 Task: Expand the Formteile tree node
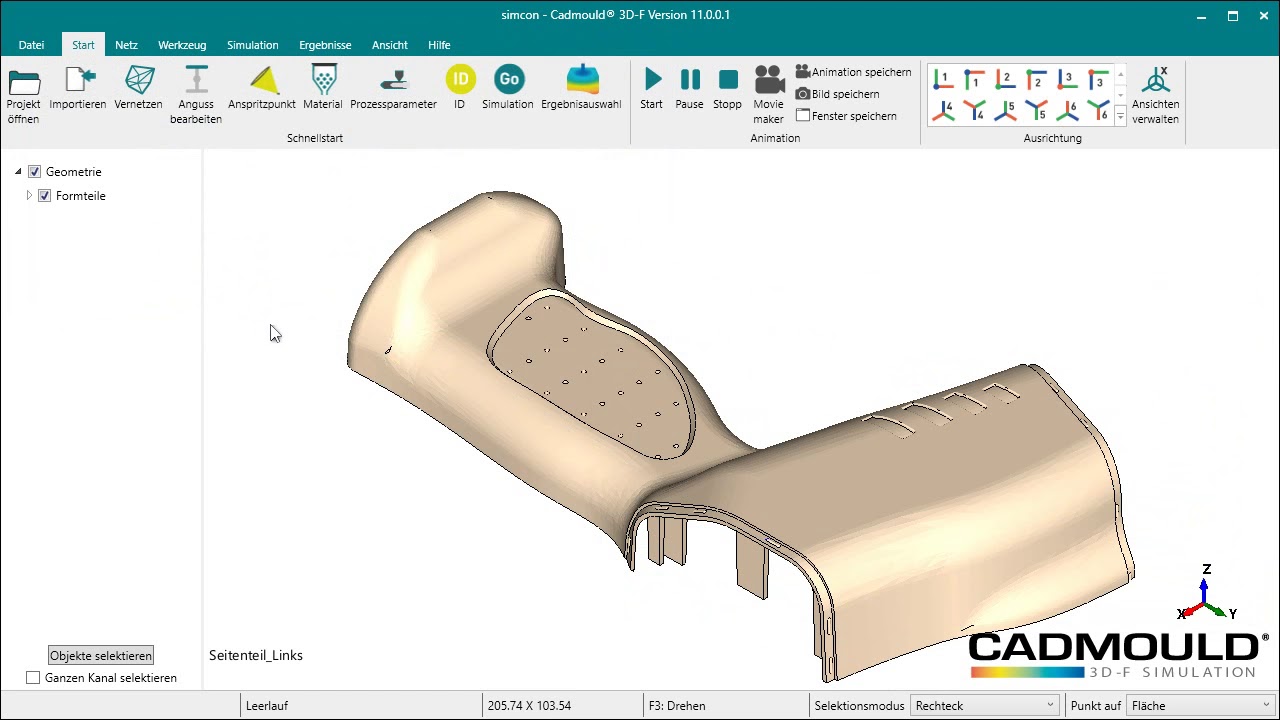pos(29,196)
